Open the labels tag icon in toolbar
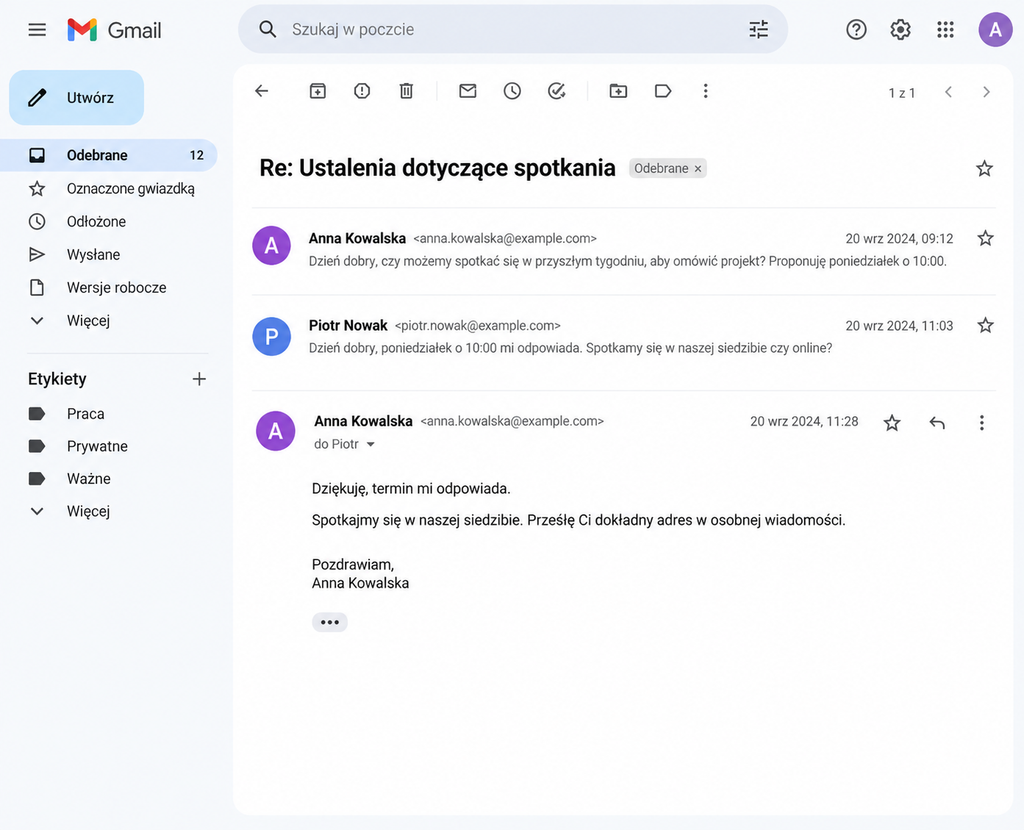The height and width of the screenshot is (830, 1024). point(663,91)
